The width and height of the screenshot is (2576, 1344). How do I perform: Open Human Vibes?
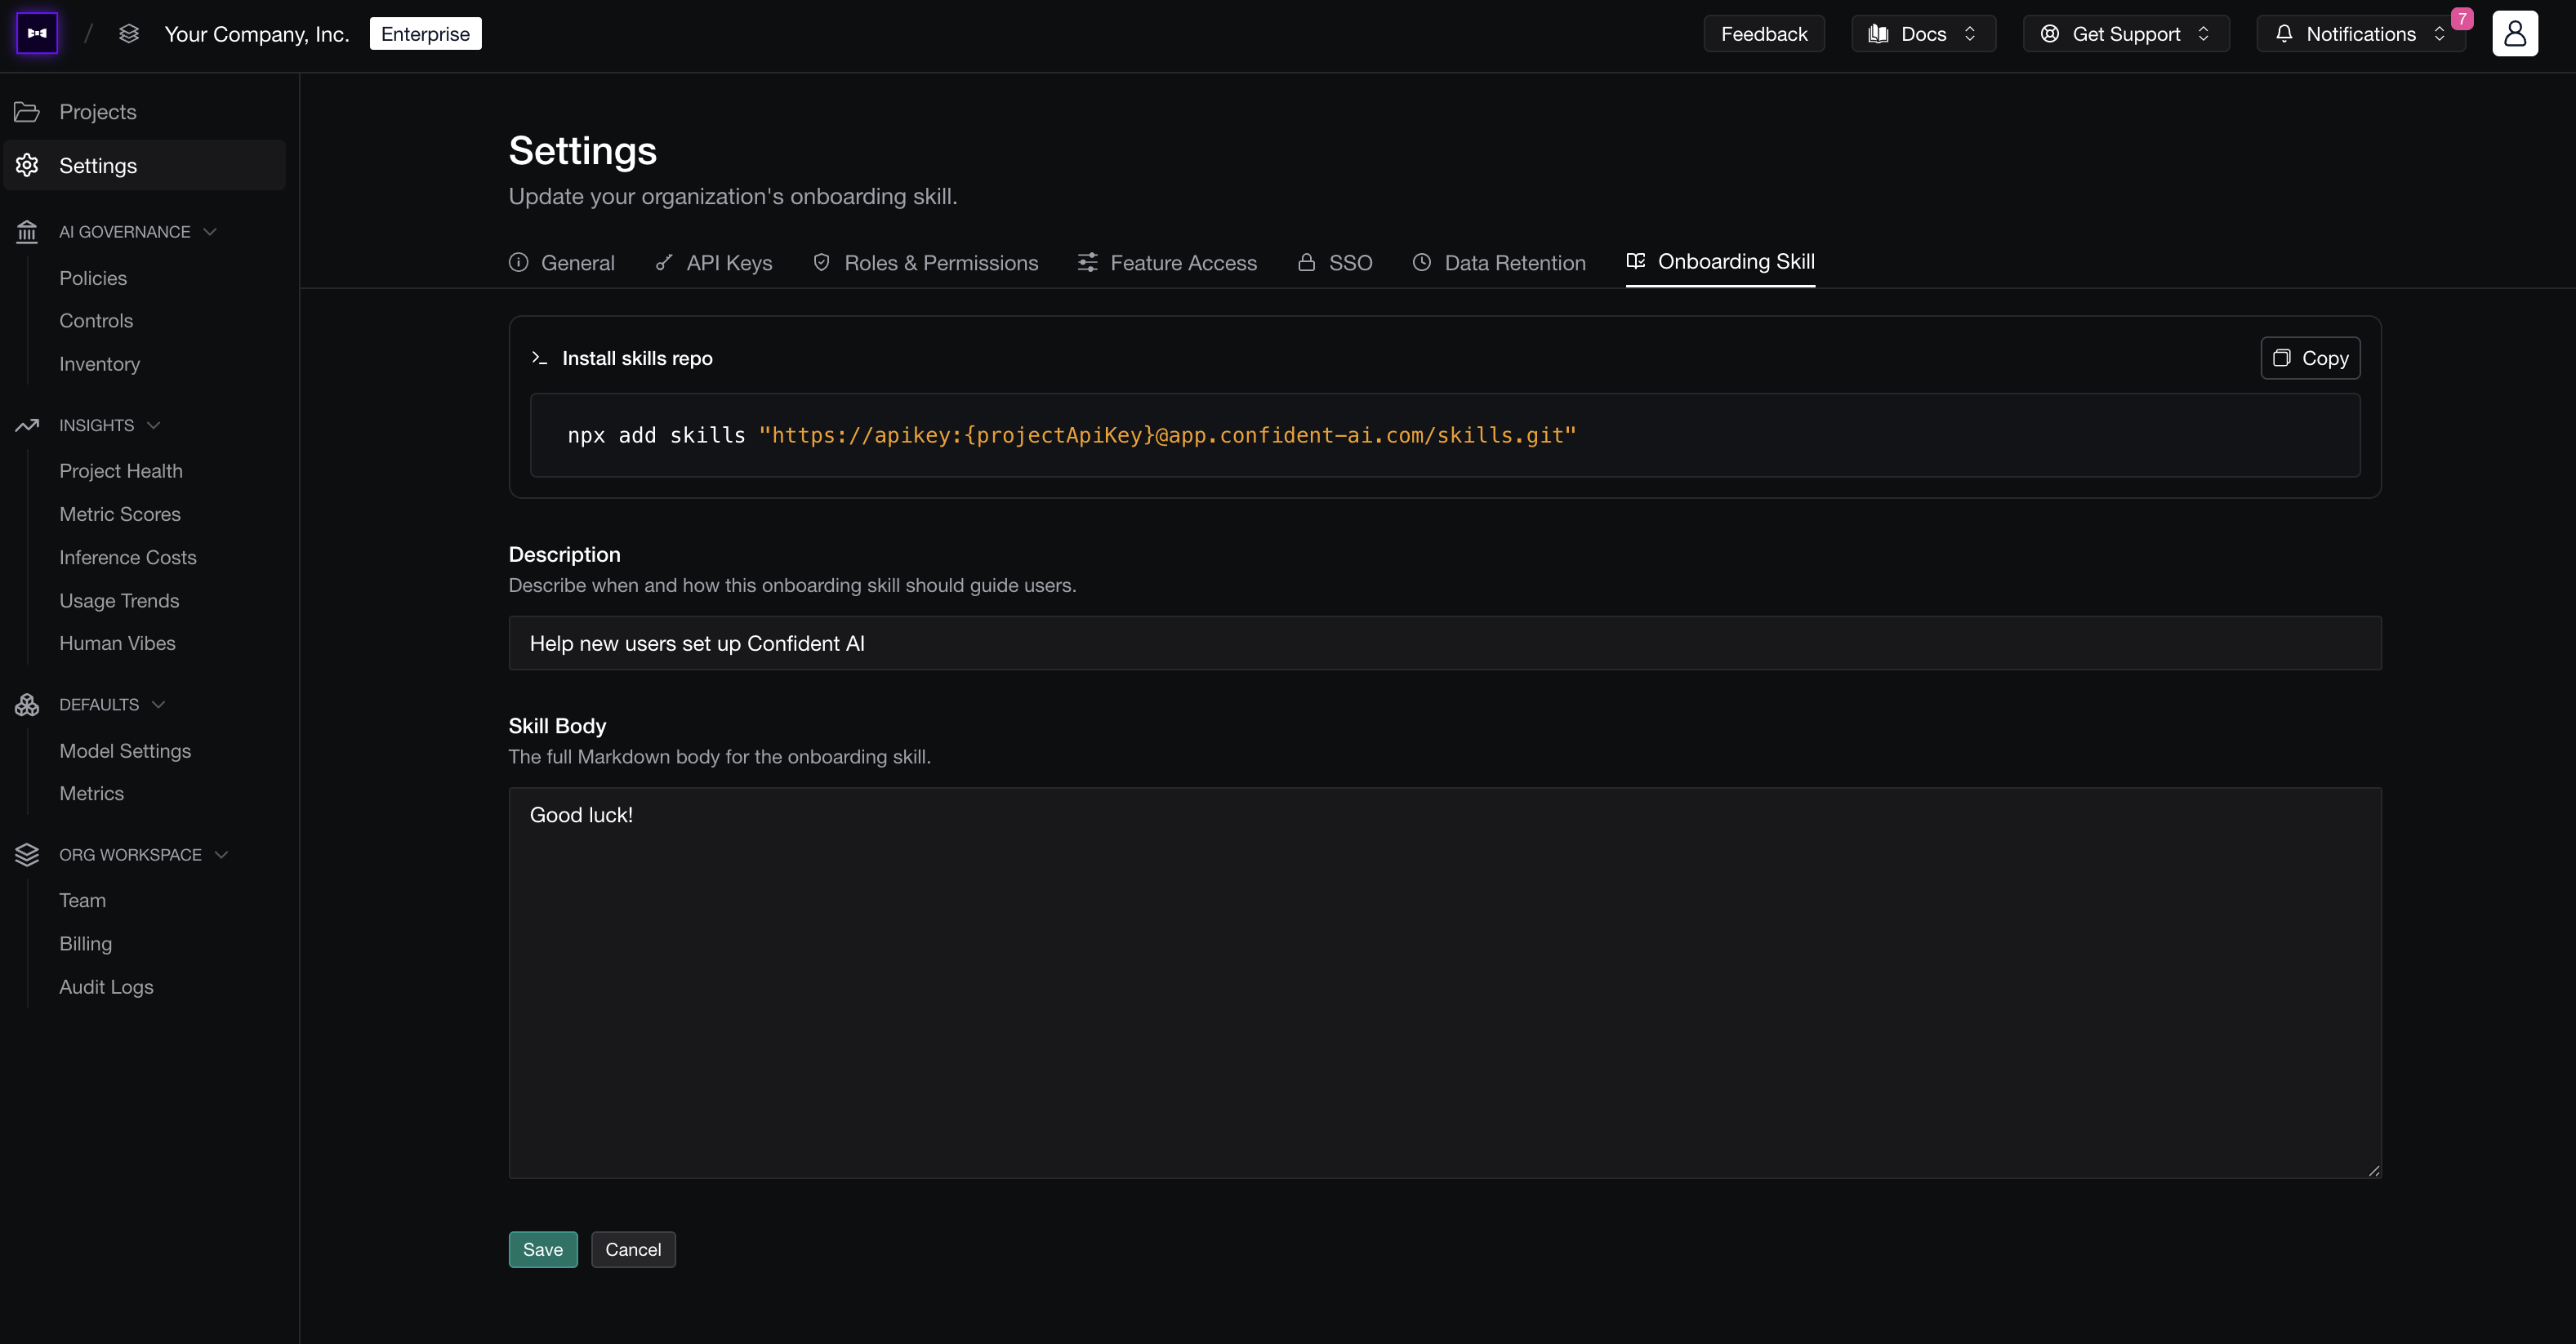tap(117, 643)
